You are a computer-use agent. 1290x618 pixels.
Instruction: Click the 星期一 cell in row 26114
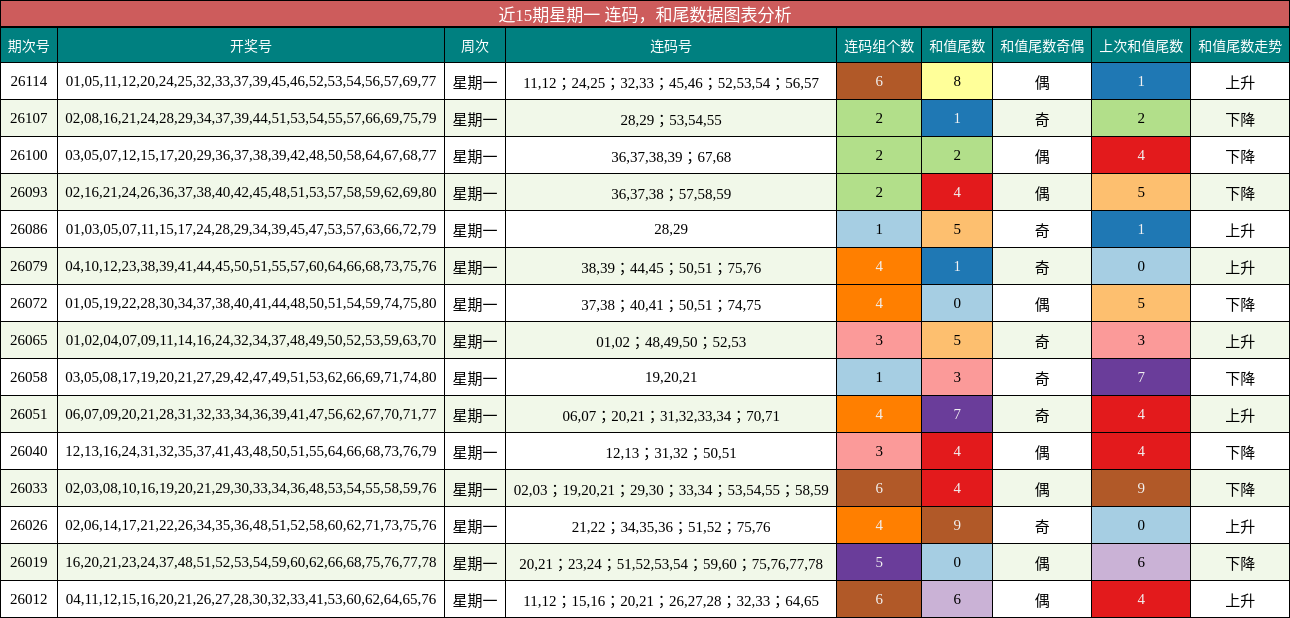pos(475,82)
